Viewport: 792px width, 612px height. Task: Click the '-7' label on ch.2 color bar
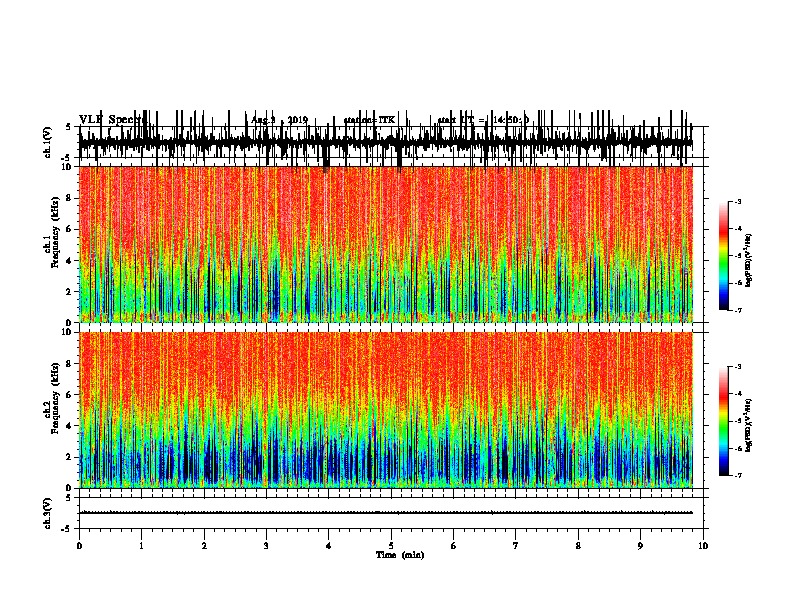pos(738,475)
